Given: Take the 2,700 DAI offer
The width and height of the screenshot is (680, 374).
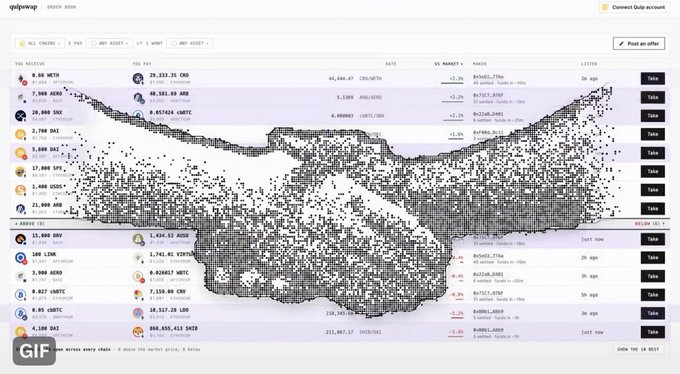Looking at the screenshot, I should coord(653,134).
